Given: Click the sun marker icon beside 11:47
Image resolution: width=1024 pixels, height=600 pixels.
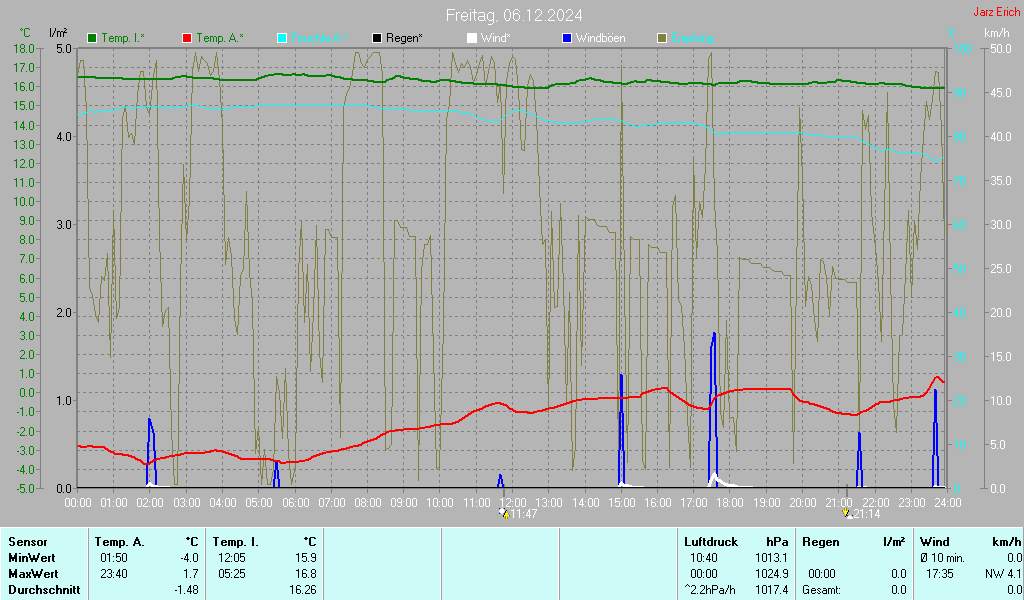Looking at the screenshot, I should pos(504,513).
